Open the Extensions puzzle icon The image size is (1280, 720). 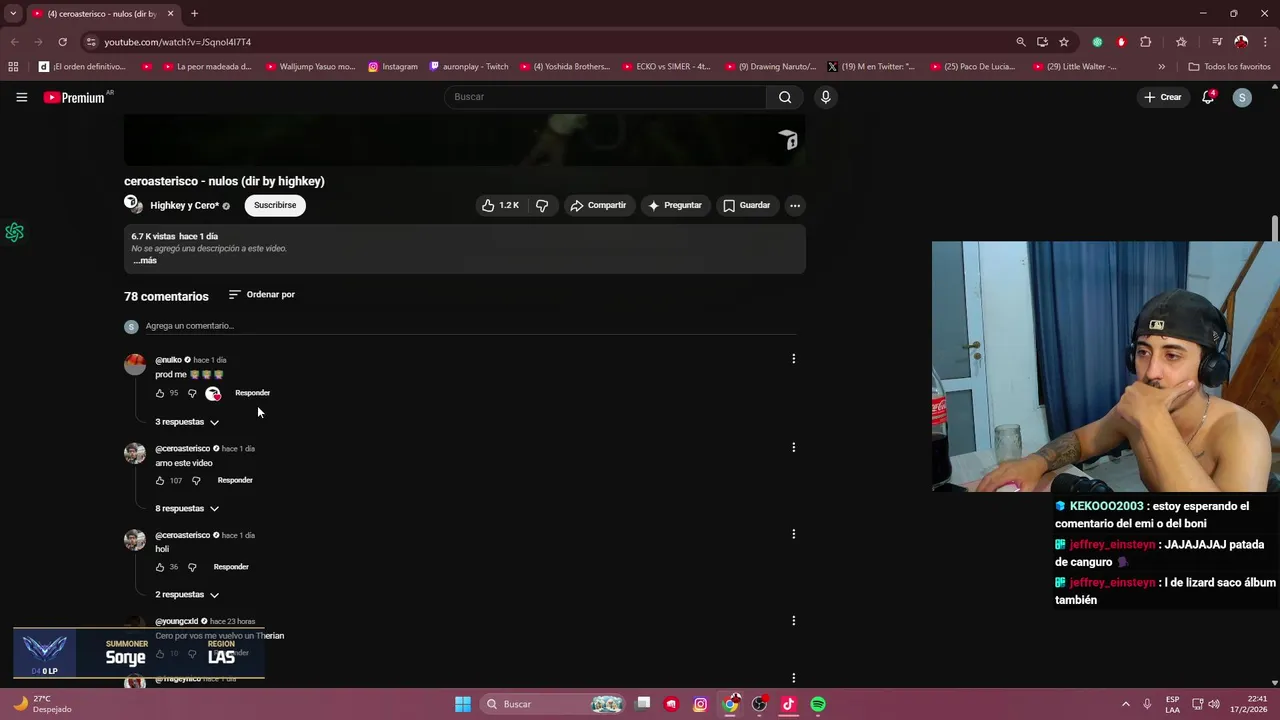click(x=1146, y=42)
